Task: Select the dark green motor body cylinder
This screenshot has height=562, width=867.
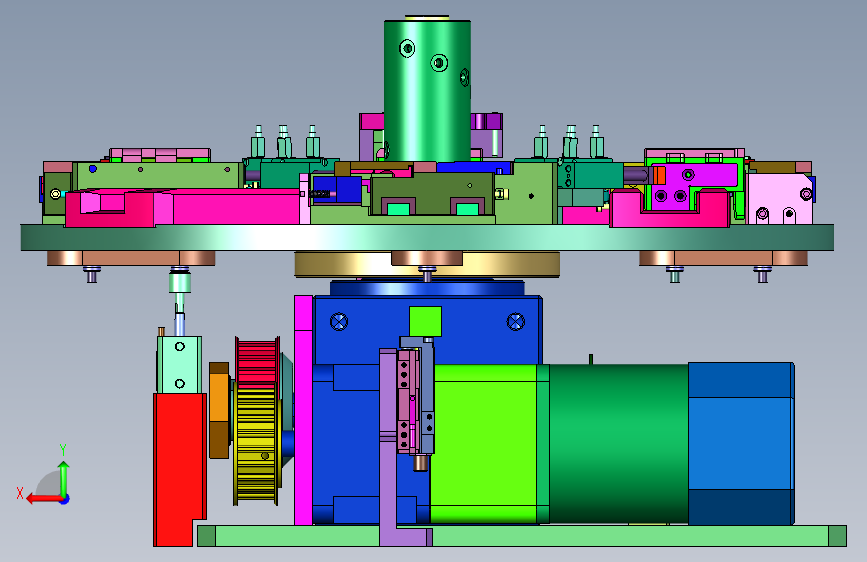Action: pos(618,444)
